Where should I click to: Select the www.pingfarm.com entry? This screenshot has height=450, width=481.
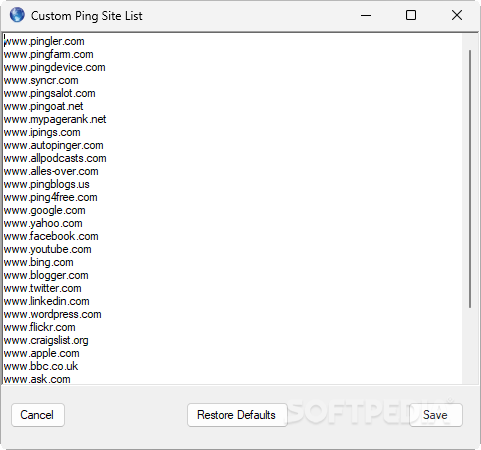pos(48,54)
